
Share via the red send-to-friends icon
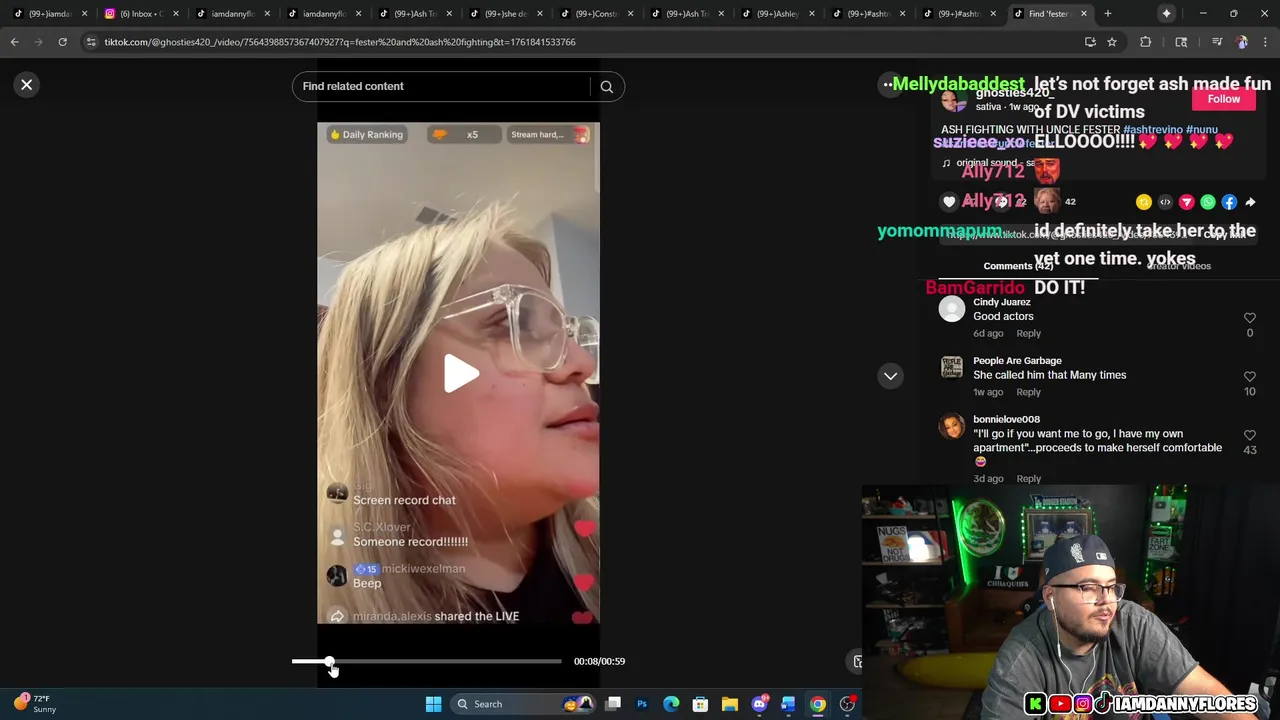(1186, 202)
